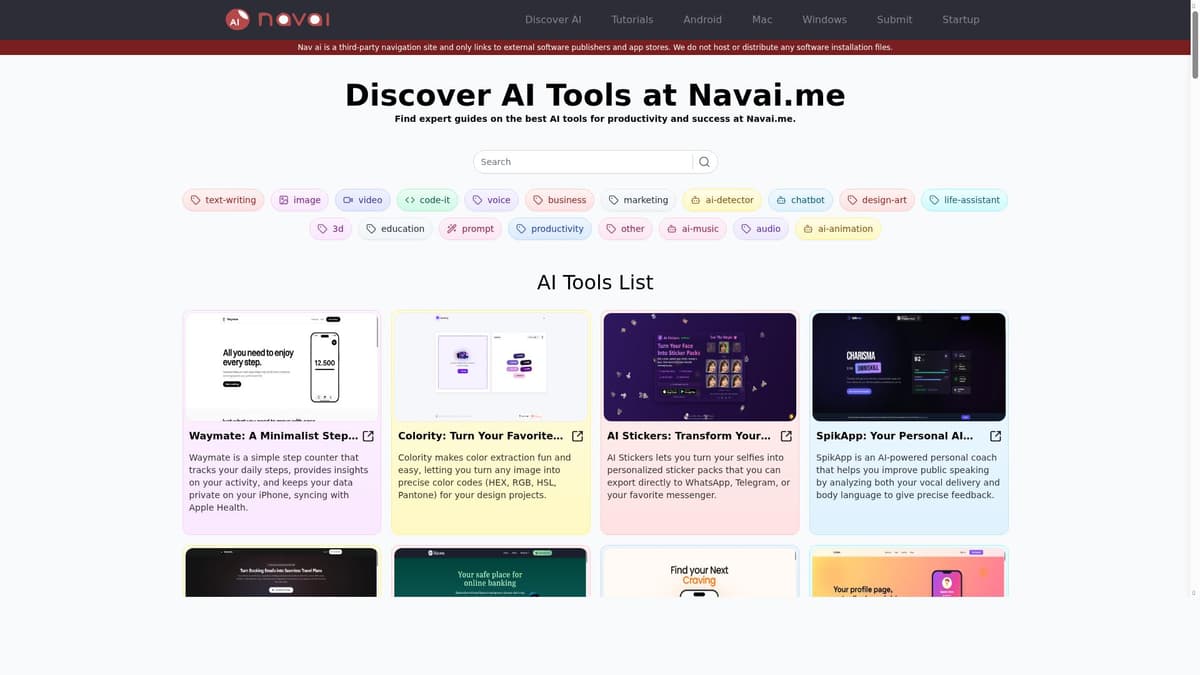Enable the chatbot category filter

[x=801, y=199]
